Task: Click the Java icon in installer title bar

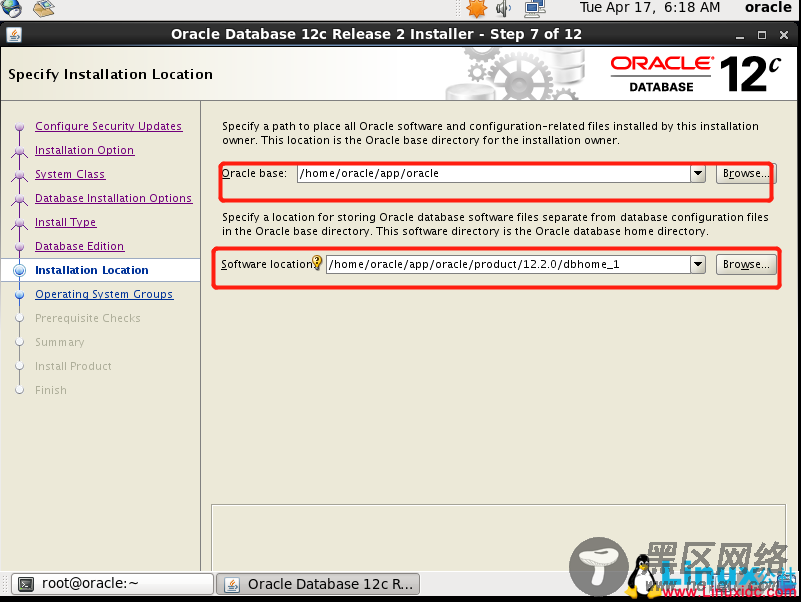Action: point(14,35)
